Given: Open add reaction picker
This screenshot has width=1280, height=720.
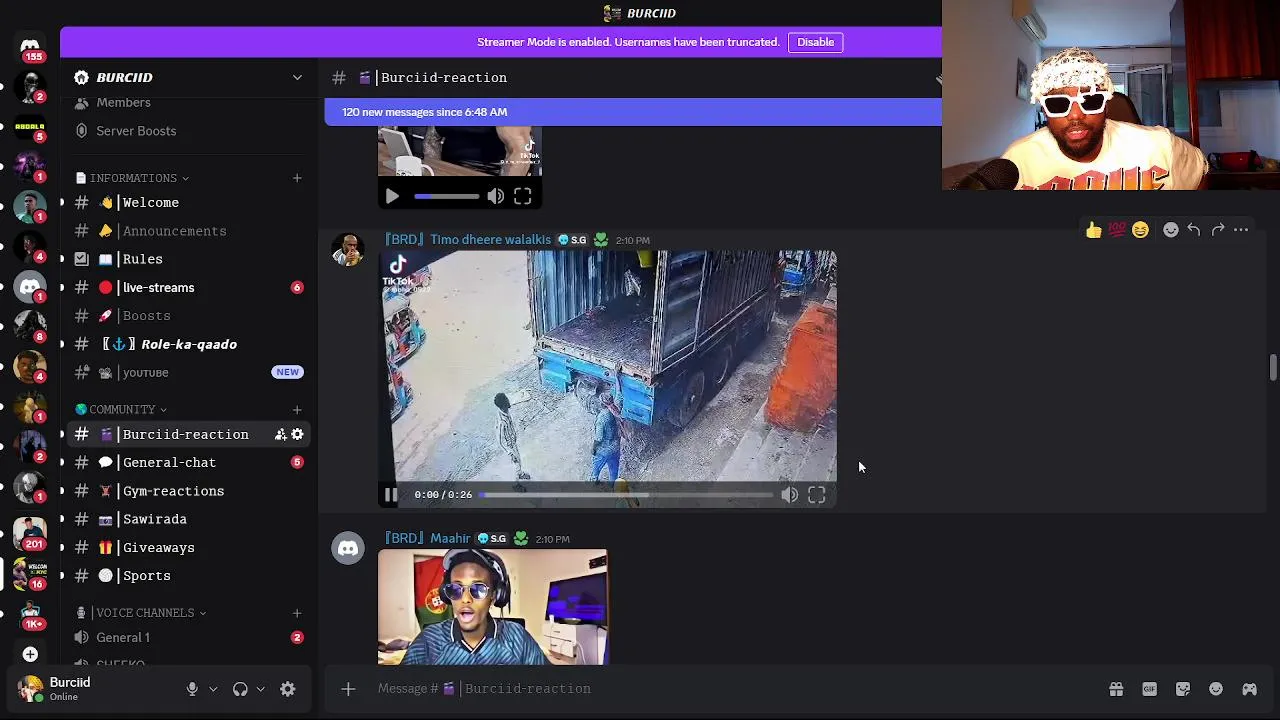Looking at the screenshot, I should pyautogui.click(x=1171, y=230).
